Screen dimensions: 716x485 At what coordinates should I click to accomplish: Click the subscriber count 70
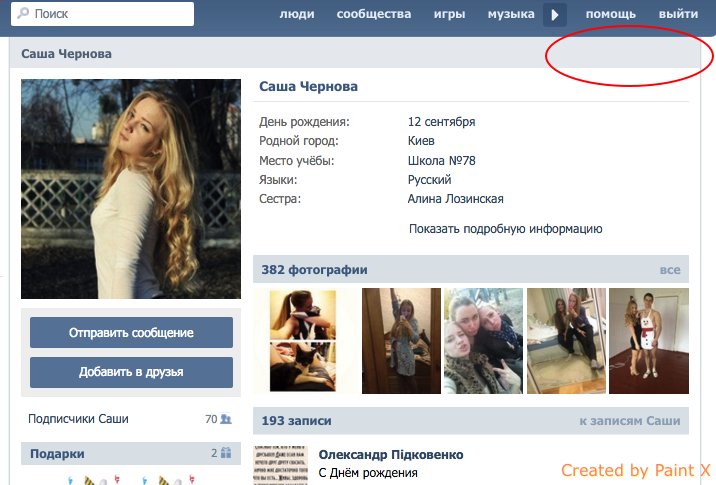[x=211, y=419]
